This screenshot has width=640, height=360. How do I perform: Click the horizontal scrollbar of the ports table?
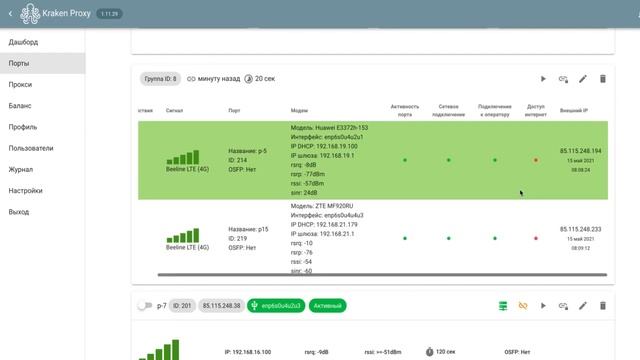tap(382, 275)
